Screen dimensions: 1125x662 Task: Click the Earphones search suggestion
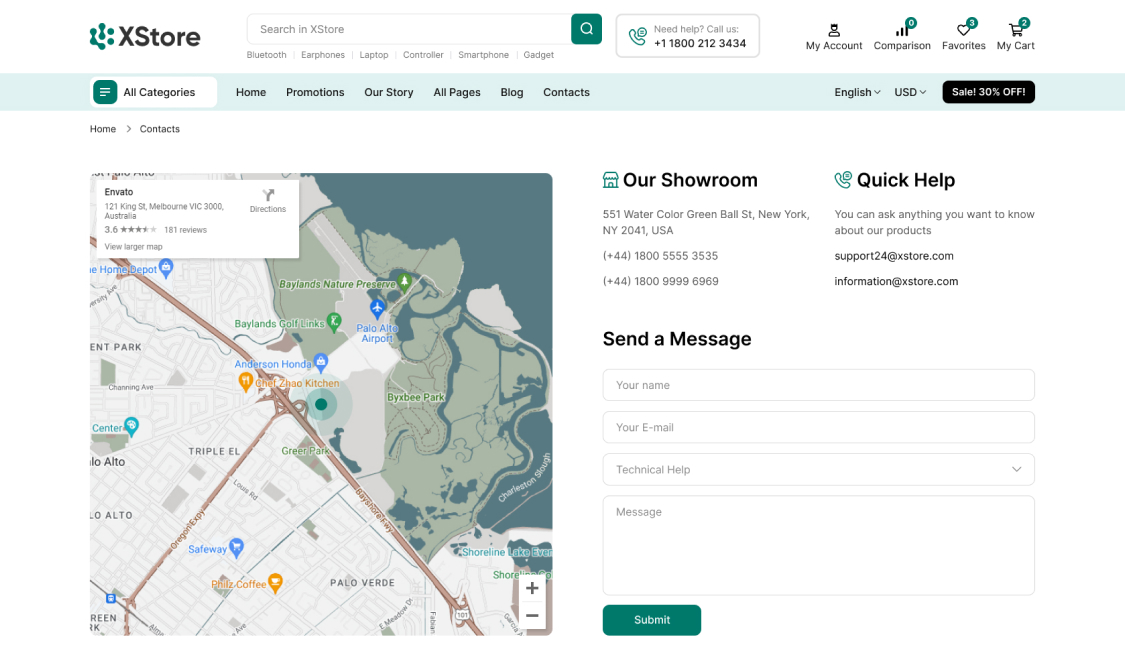[x=323, y=55]
